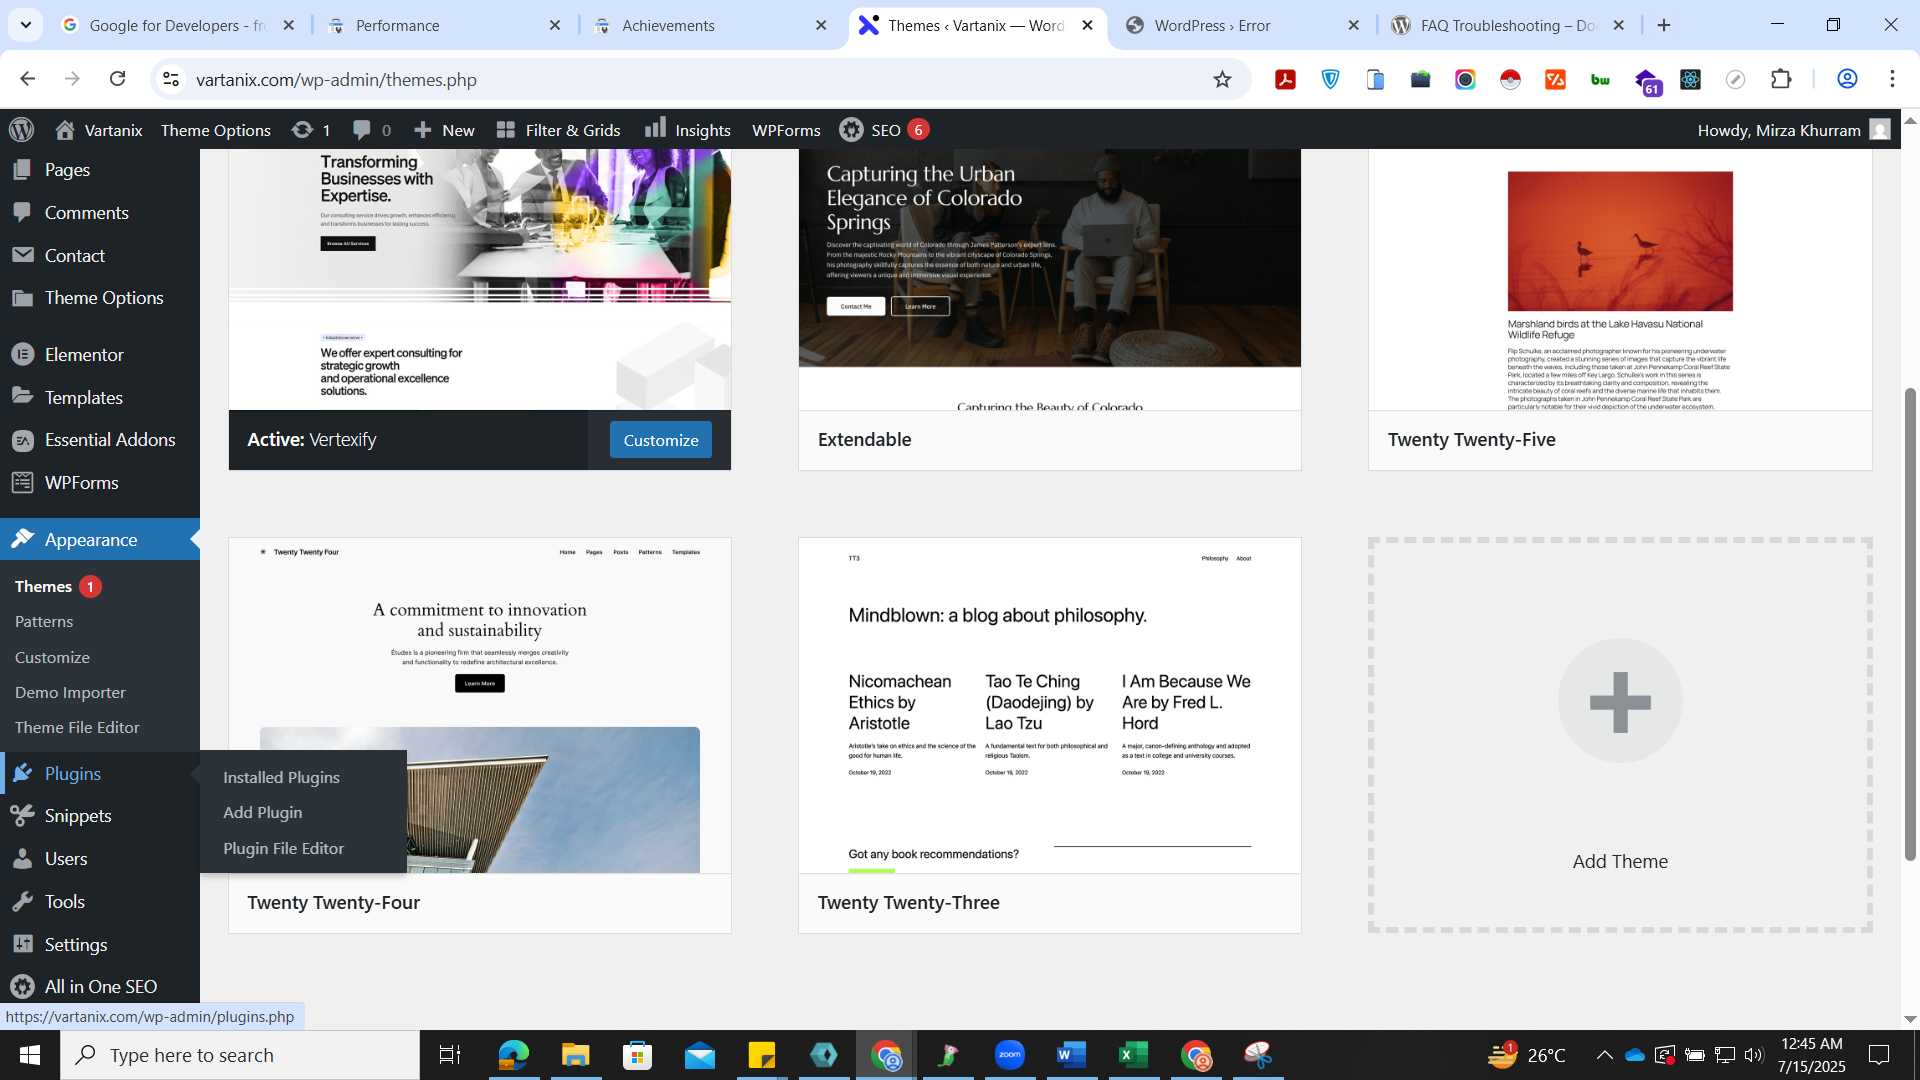Switch to Google for Developers tab
1920x1080 pixels.
[x=179, y=26]
